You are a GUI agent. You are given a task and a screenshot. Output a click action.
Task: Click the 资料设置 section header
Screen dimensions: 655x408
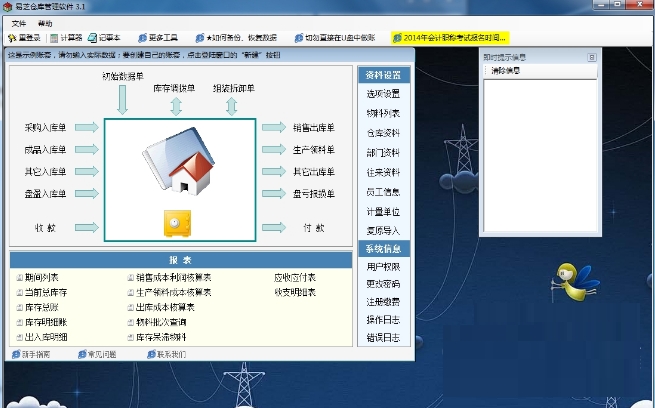(x=384, y=75)
